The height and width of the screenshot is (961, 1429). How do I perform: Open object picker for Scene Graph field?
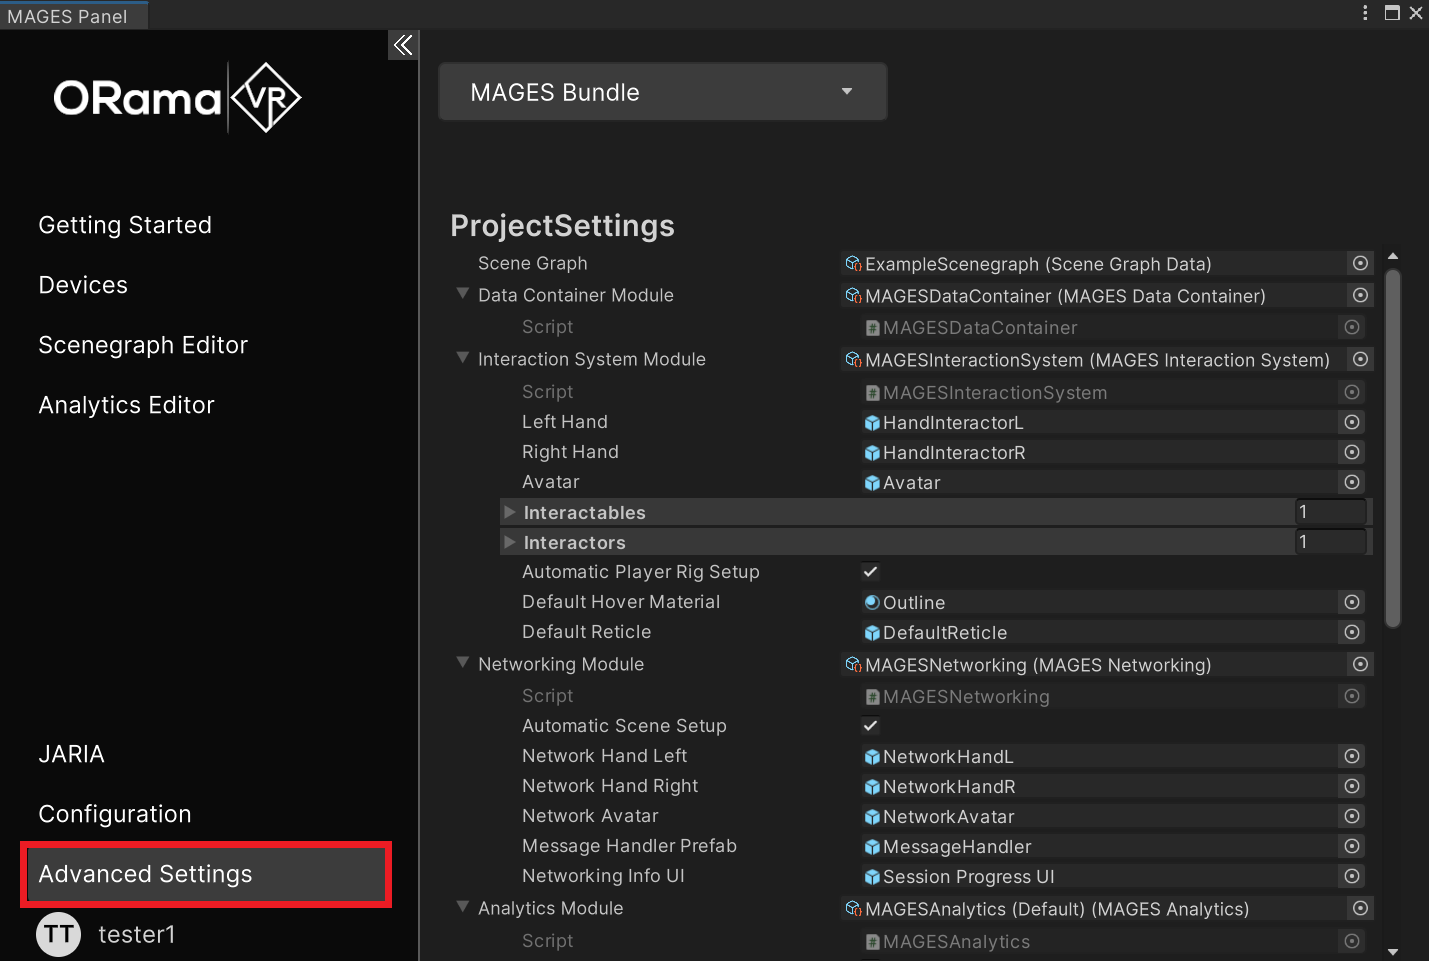tap(1360, 263)
